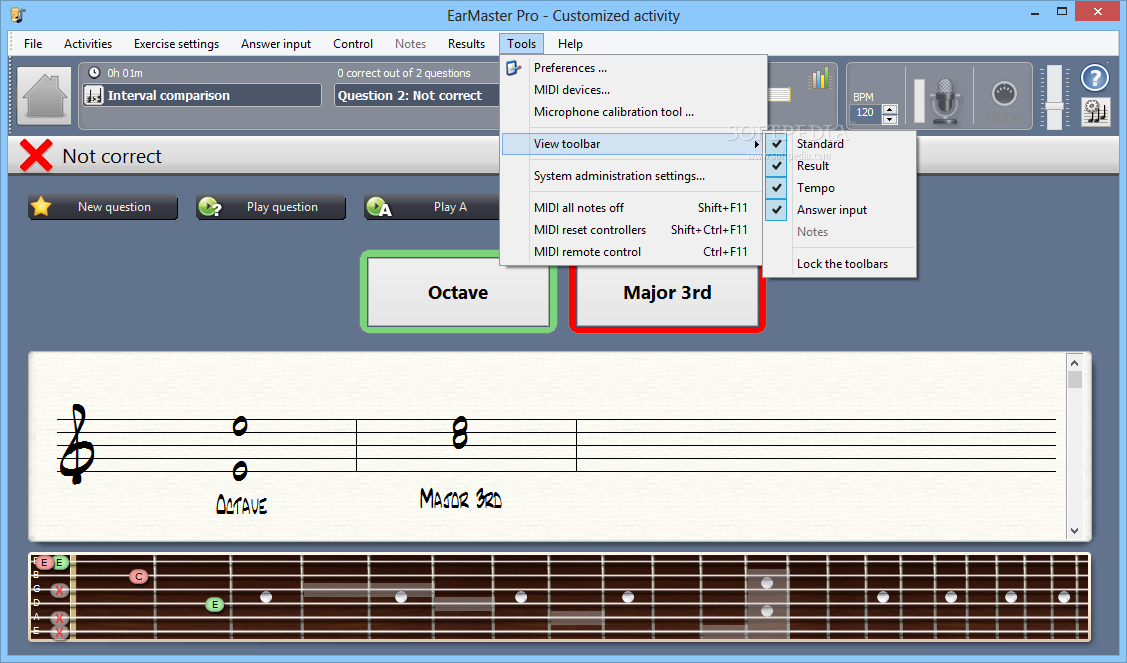Open the exercise settings gear-and-notes icon
This screenshot has height=663, width=1127.
click(x=1095, y=112)
